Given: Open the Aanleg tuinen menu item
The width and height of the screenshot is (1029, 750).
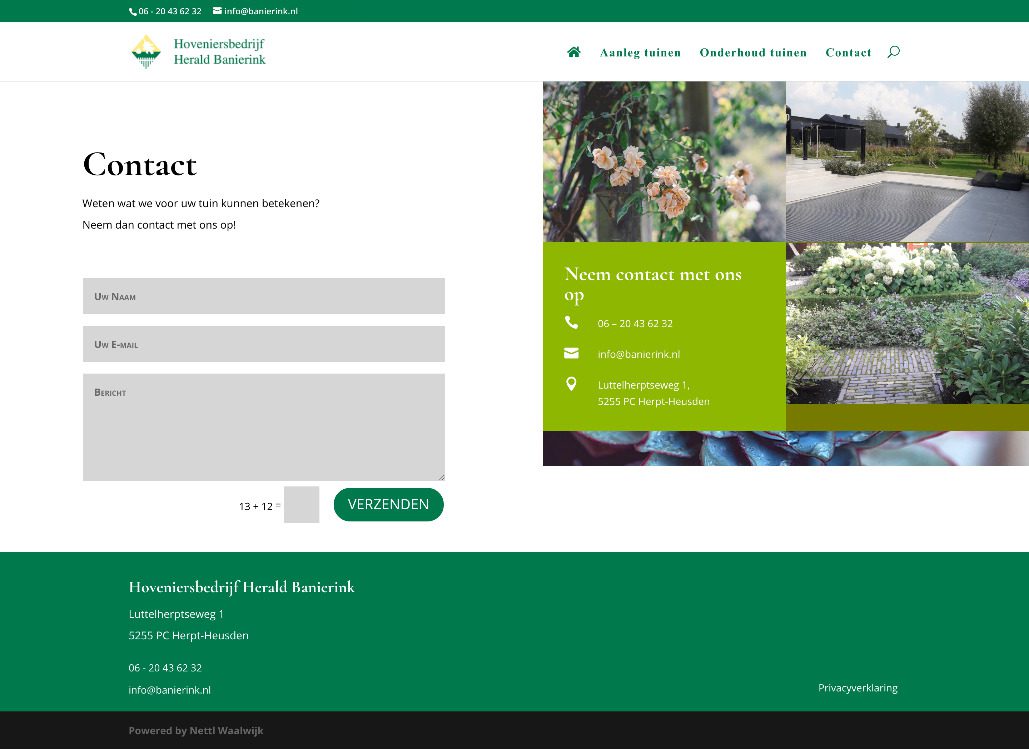Looking at the screenshot, I should [x=640, y=52].
